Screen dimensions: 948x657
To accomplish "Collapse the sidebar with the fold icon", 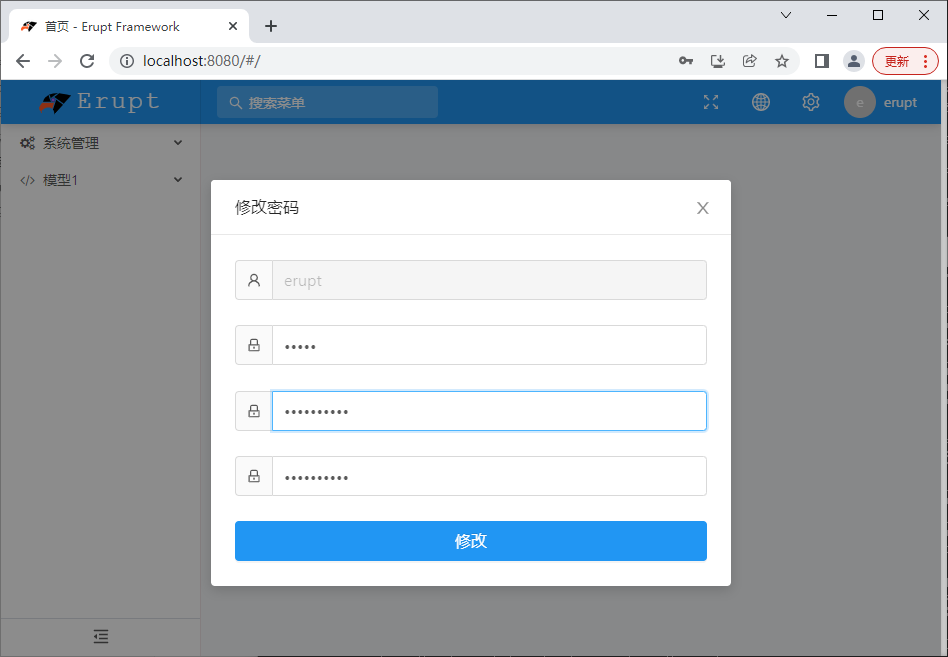I will point(101,636).
